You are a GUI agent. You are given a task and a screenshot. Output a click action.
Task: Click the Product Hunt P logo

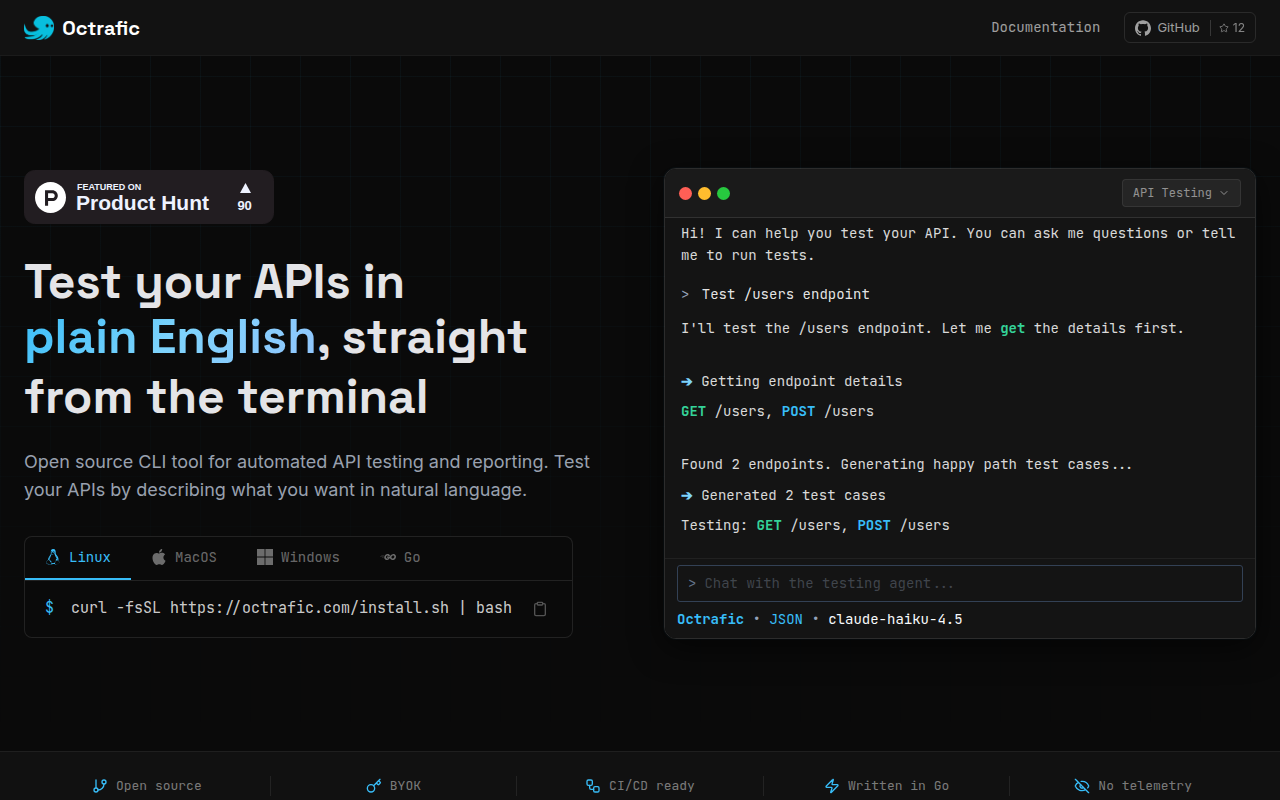51,197
